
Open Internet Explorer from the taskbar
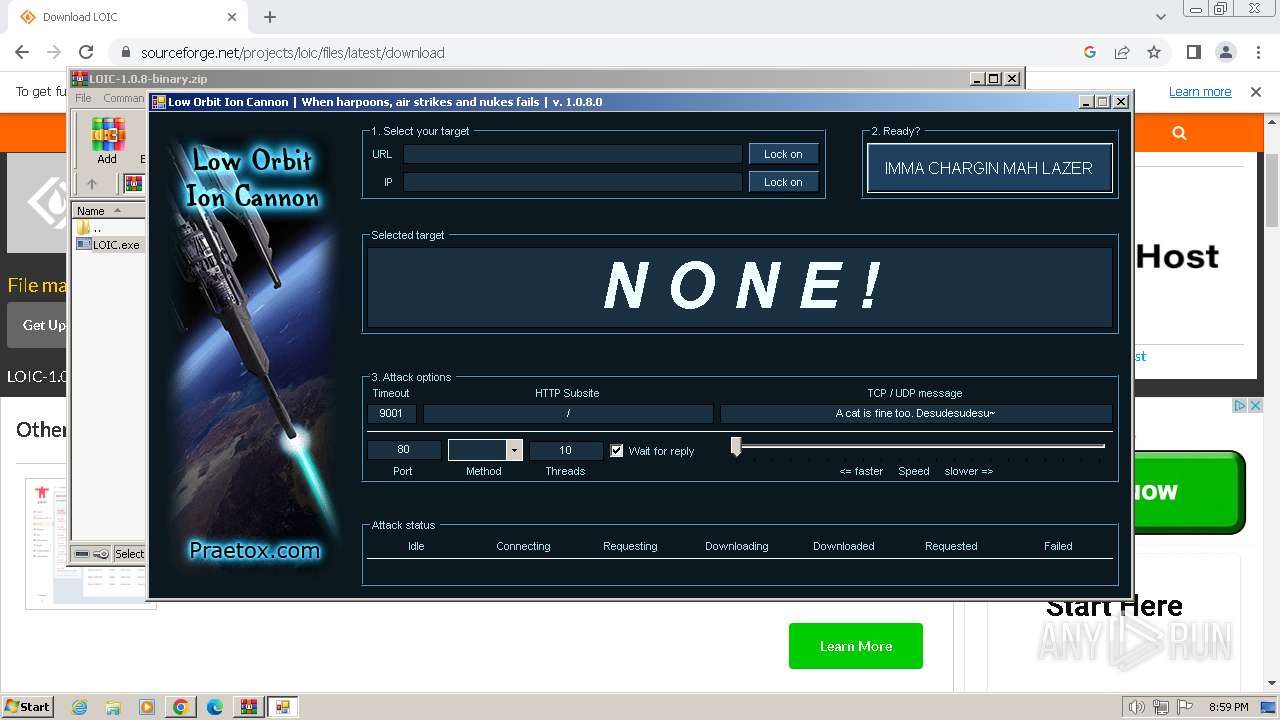click(79, 707)
